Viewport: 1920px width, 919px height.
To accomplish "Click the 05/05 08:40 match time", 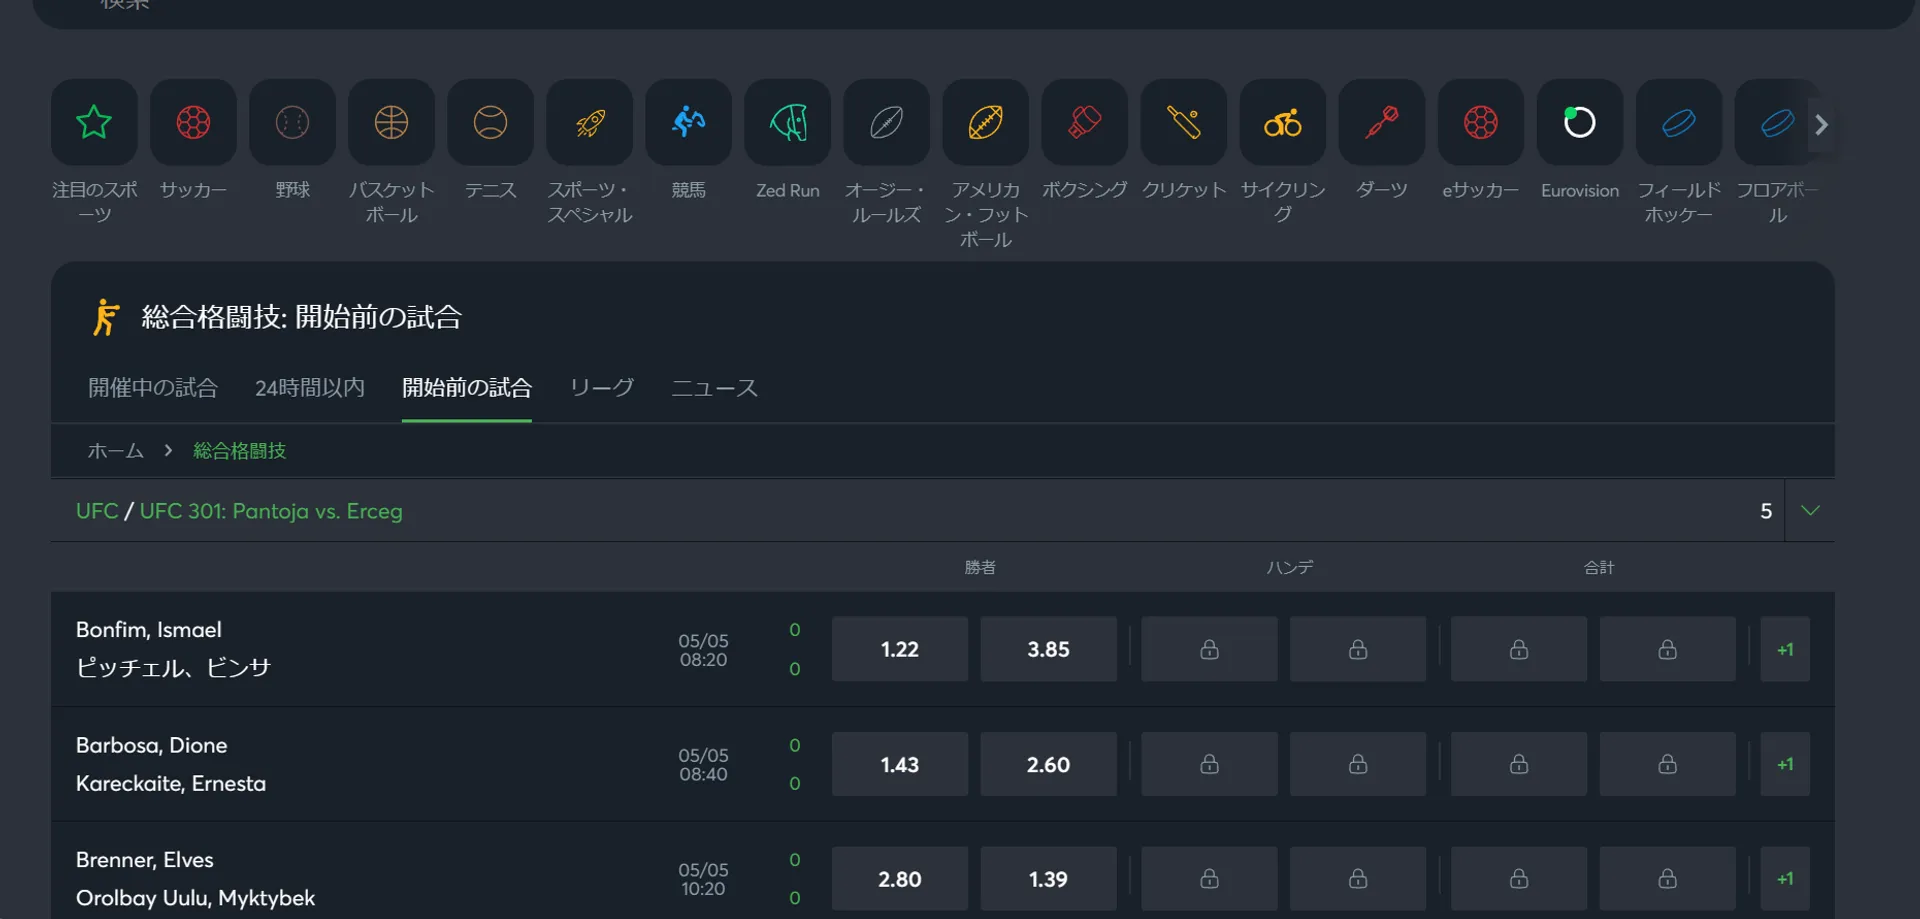I will [x=704, y=765].
